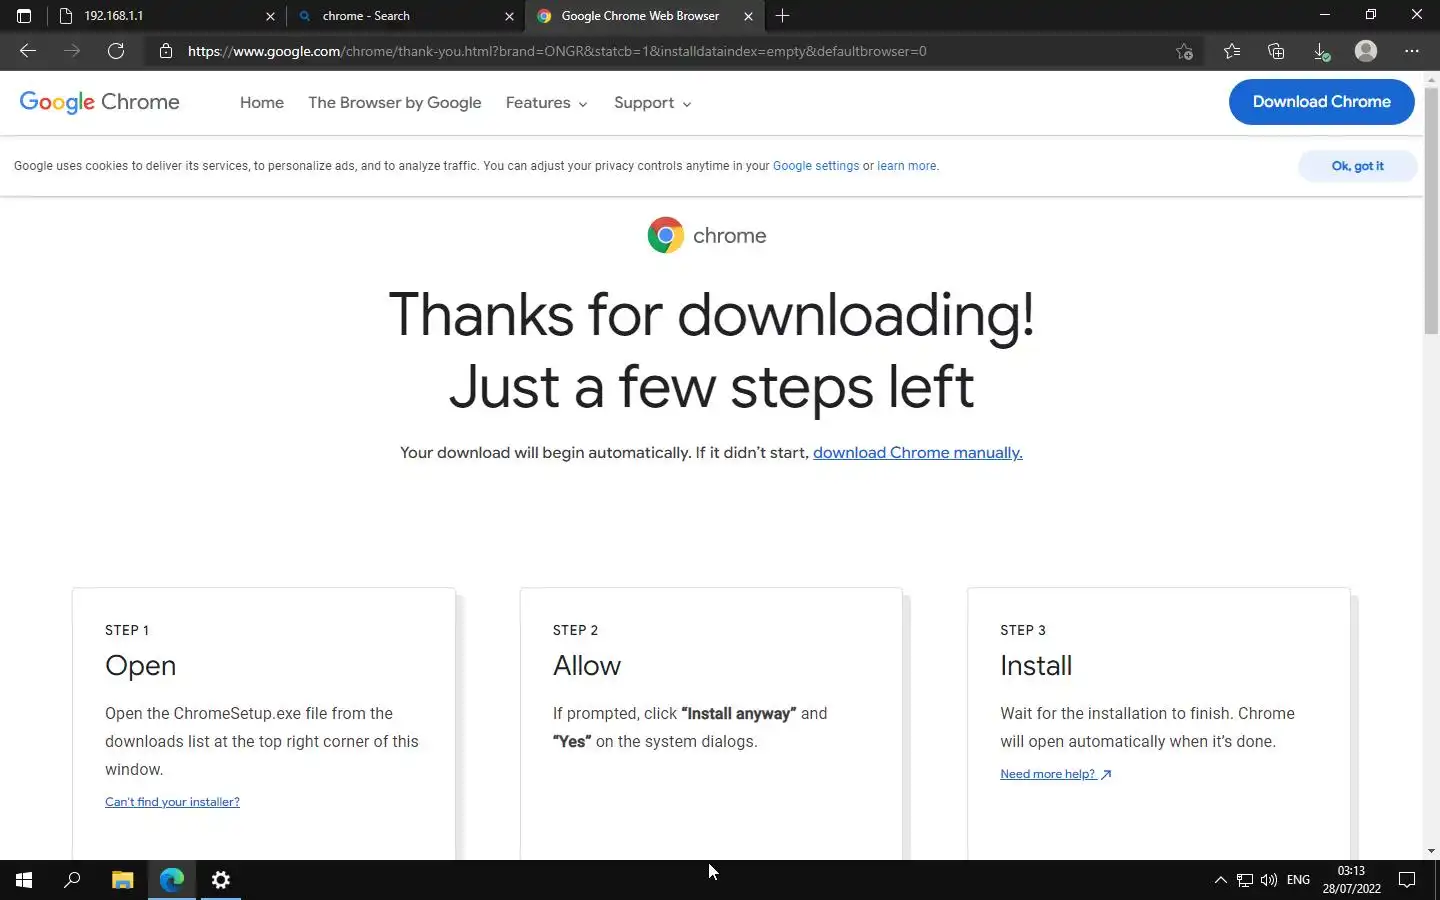Screen dimensions: 1440x900
Task: Minimize the Edge browser window
Action: (x=1324, y=15)
